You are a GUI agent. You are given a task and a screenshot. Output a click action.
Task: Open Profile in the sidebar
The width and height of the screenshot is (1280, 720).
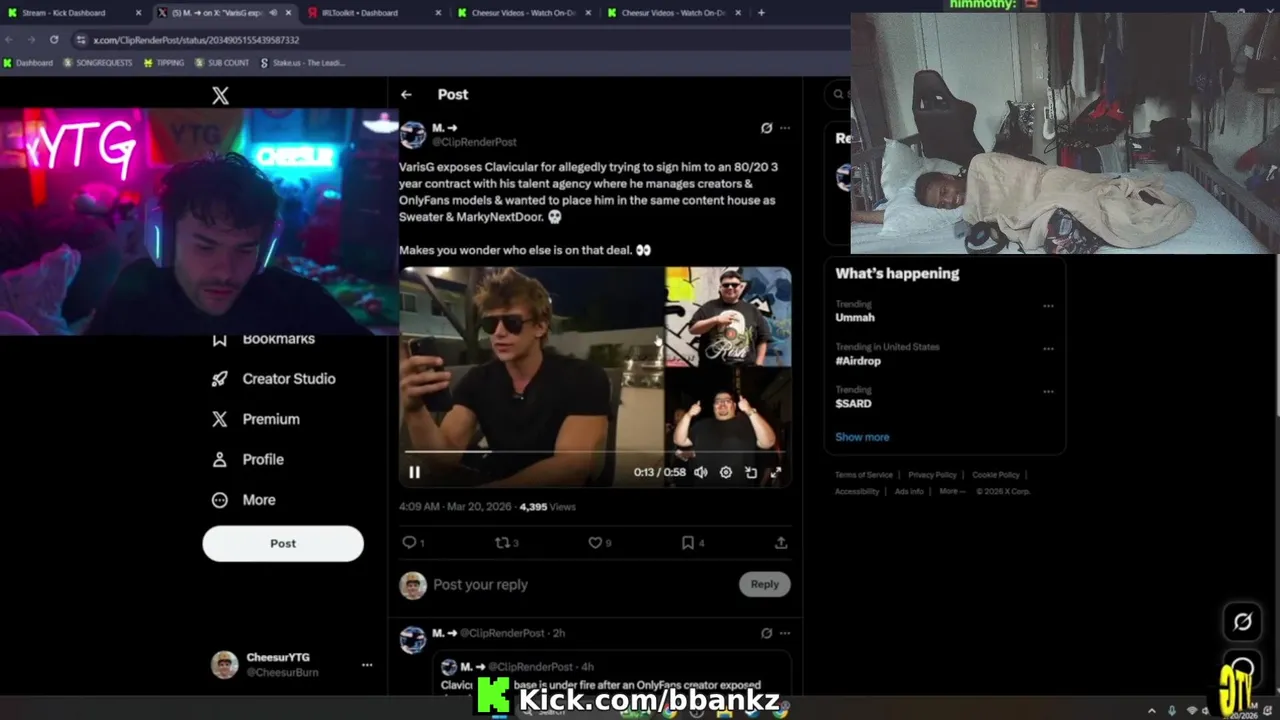point(248,459)
